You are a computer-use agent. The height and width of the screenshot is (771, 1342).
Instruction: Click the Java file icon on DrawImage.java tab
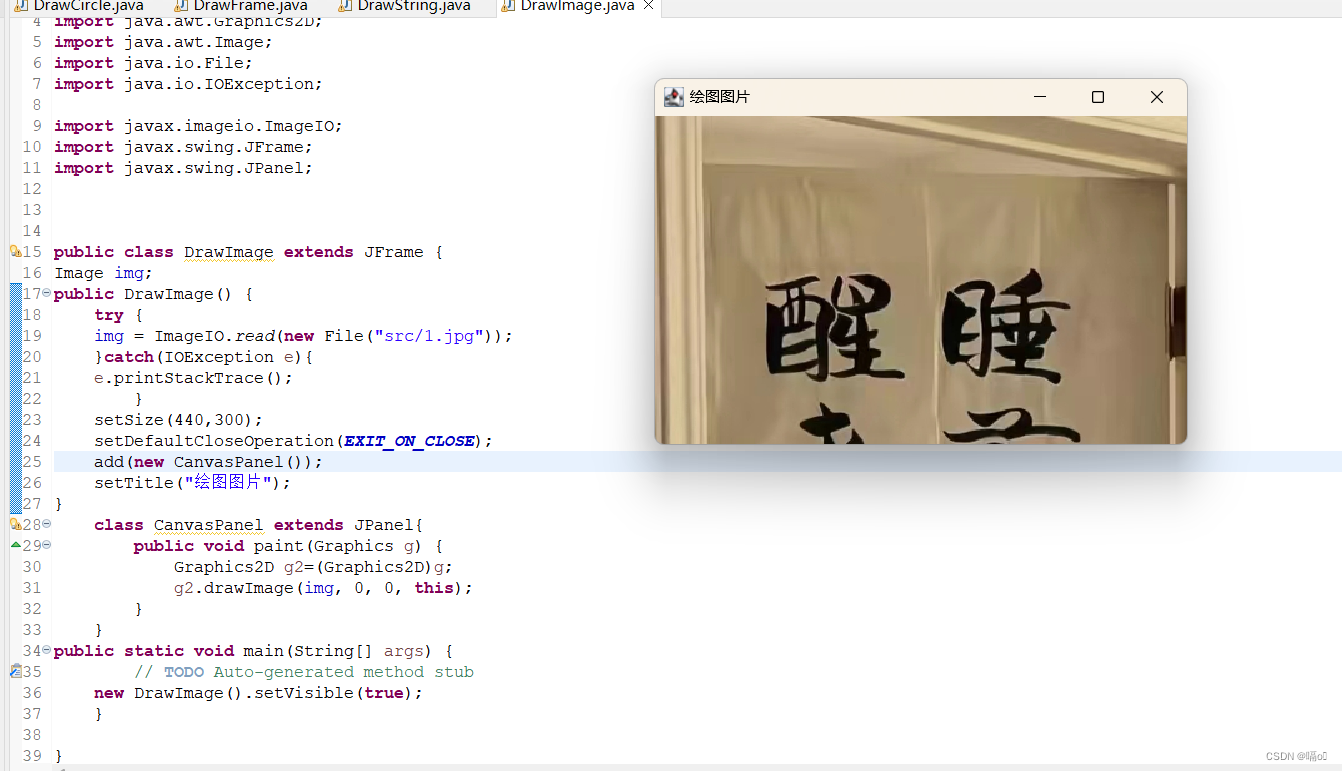(509, 6)
